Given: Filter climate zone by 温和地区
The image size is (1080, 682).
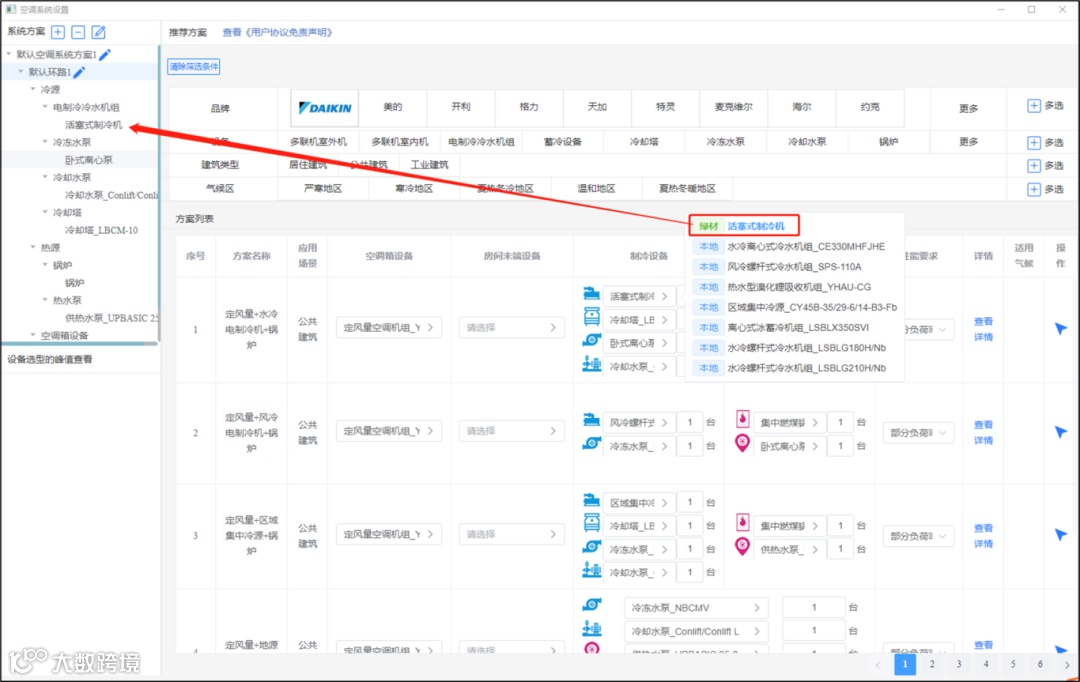Looking at the screenshot, I should [x=596, y=188].
